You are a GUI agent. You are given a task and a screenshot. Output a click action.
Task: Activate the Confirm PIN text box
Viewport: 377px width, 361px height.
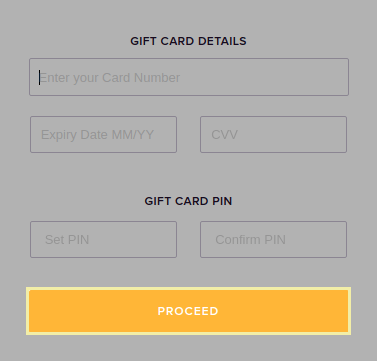(x=273, y=239)
